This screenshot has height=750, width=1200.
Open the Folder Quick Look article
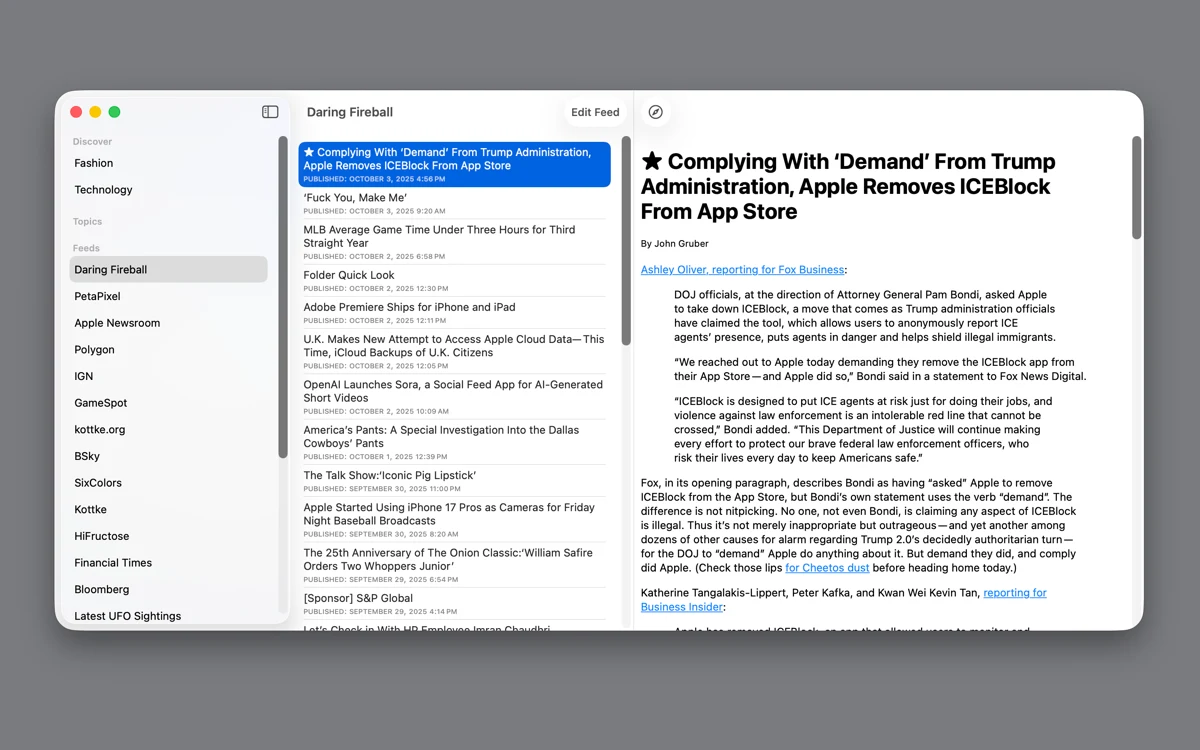454,281
